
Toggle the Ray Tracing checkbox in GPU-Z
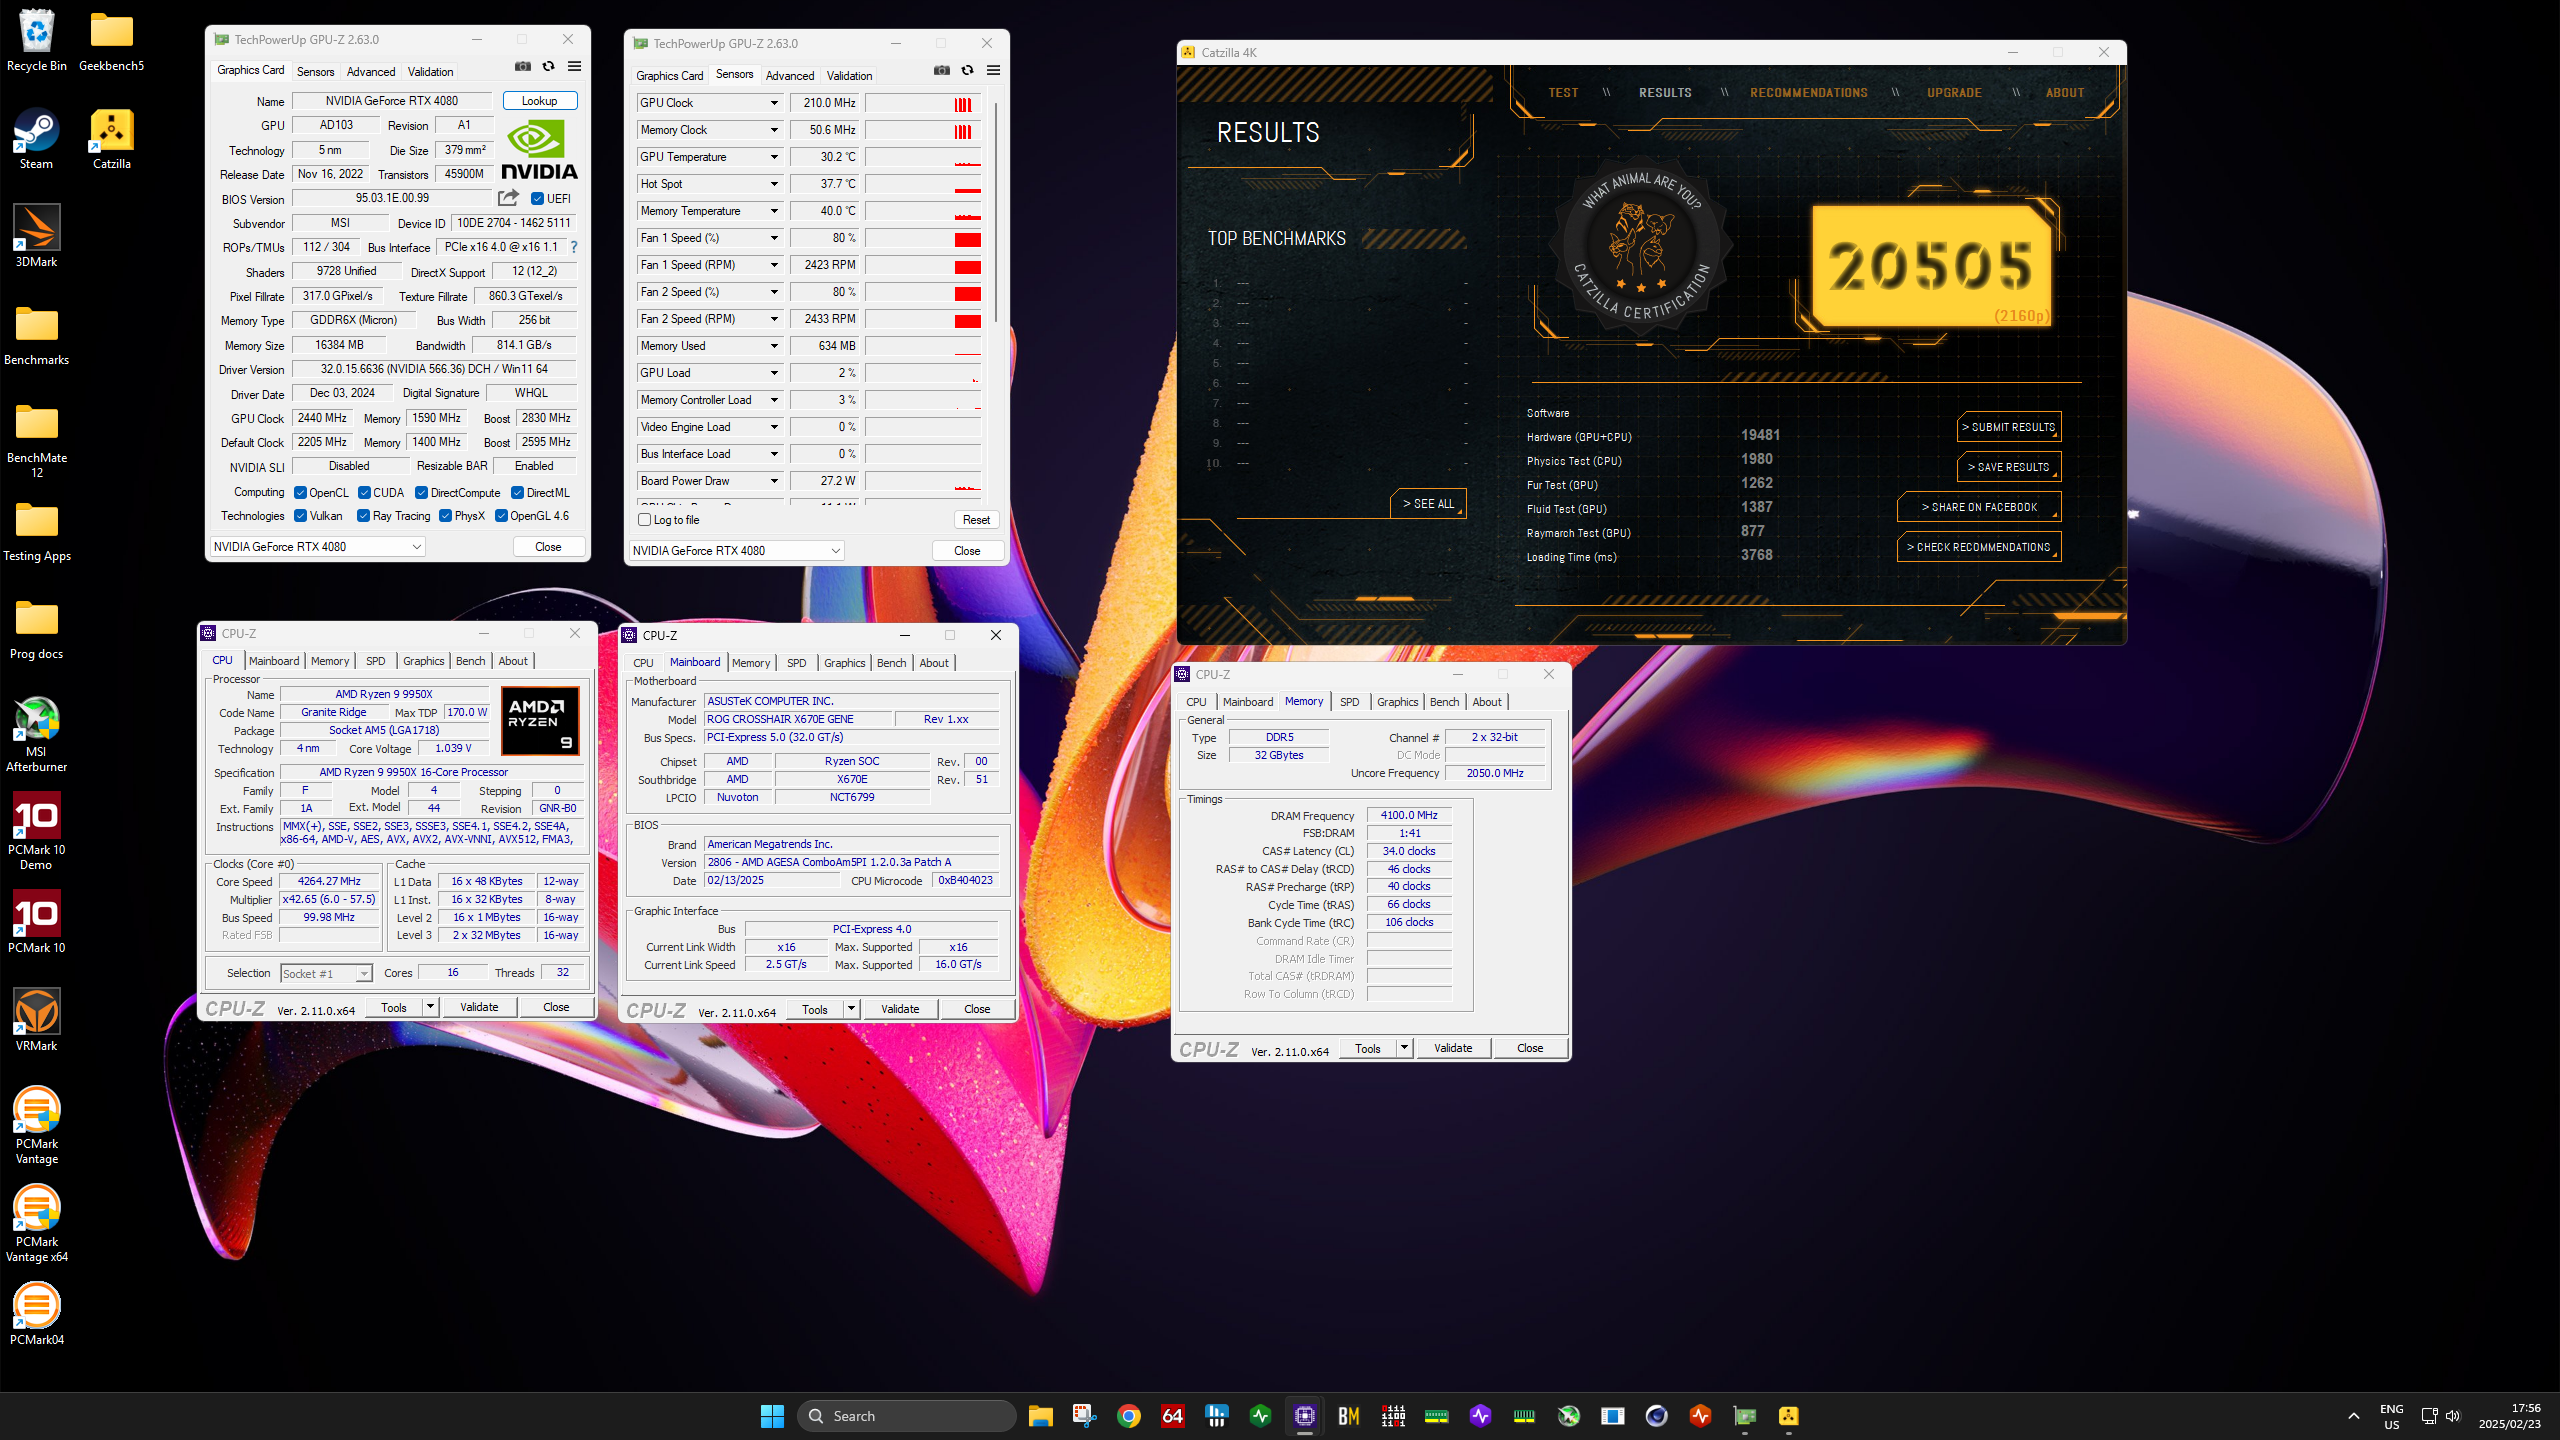pos(363,516)
